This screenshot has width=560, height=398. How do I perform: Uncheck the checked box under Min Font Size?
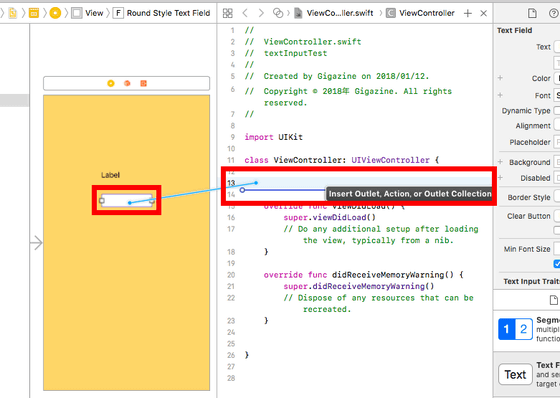tap(557, 264)
